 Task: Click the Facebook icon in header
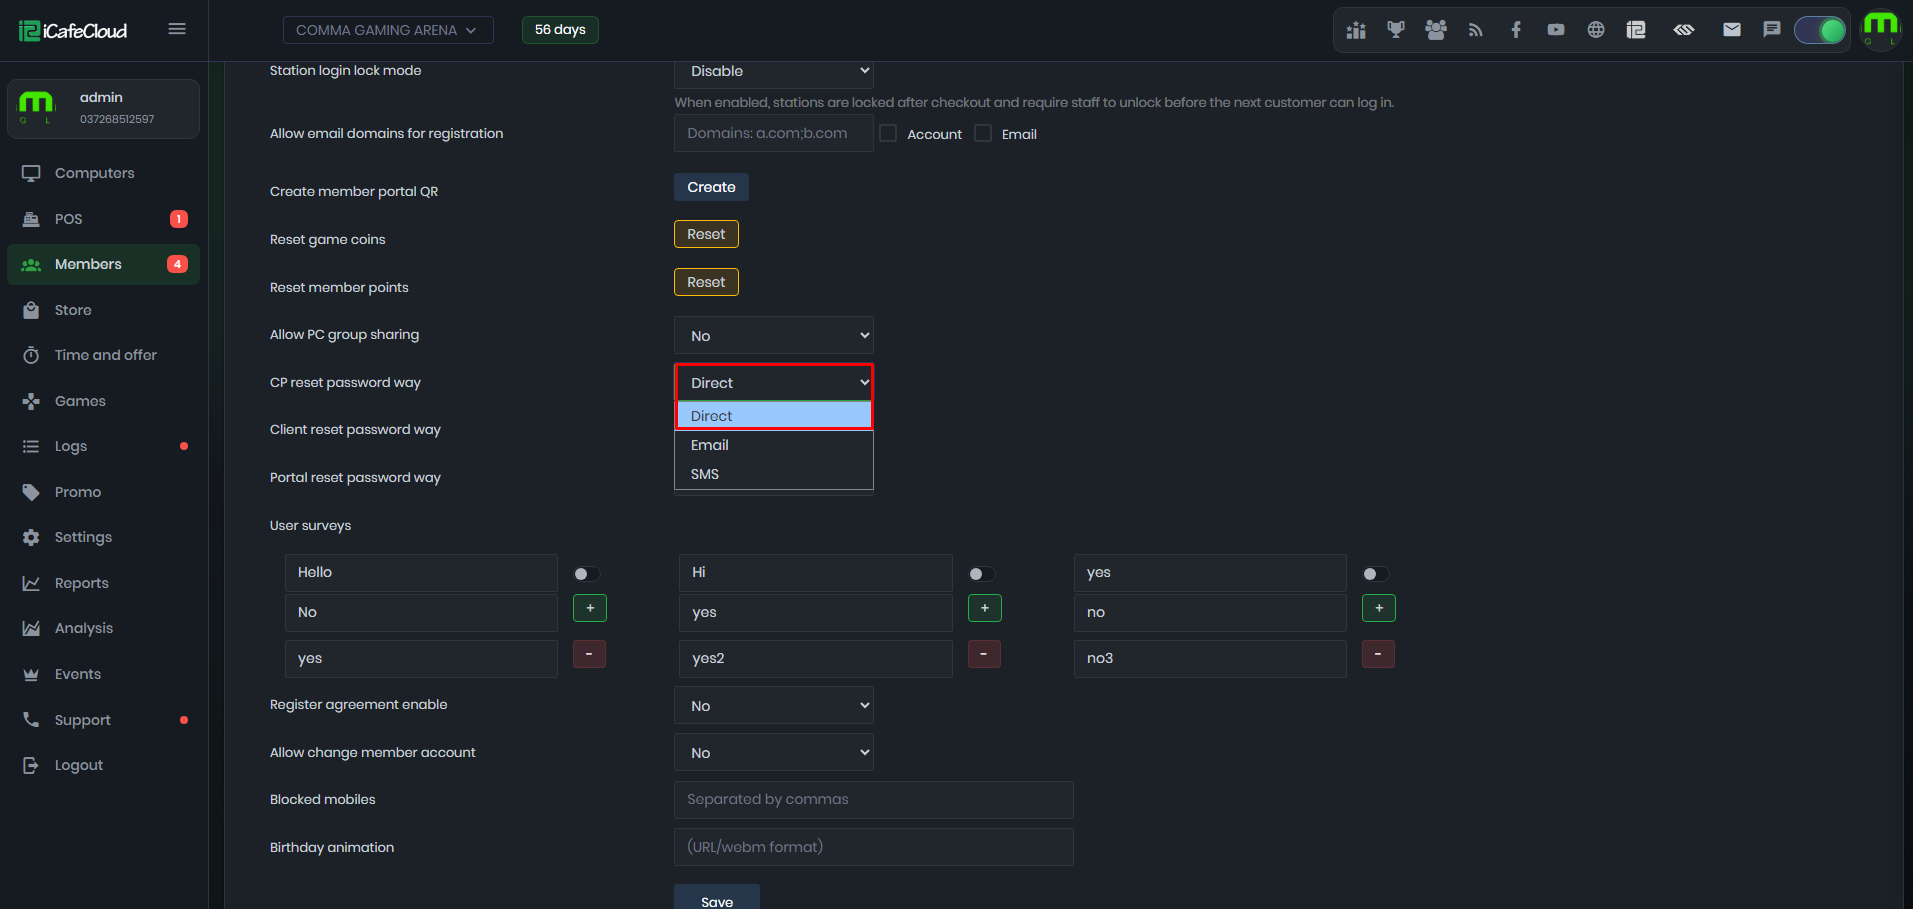[1516, 30]
